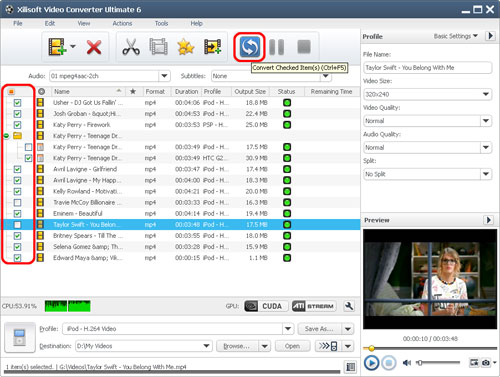The image size is (500, 377).
Task: Open the Basic Settings dropdown
Action: (x=455, y=36)
